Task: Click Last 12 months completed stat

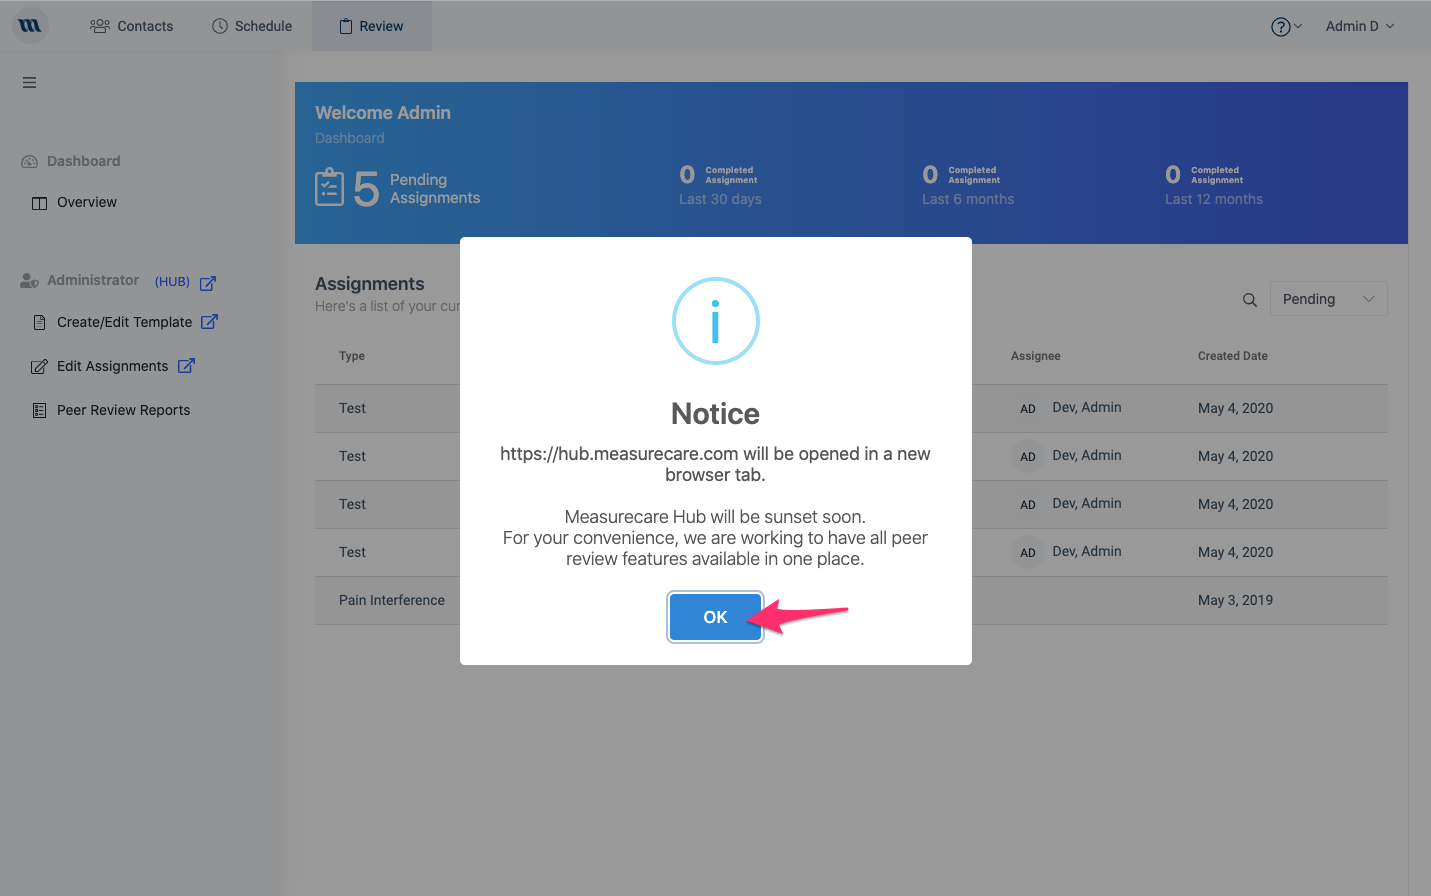Action: (1214, 186)
